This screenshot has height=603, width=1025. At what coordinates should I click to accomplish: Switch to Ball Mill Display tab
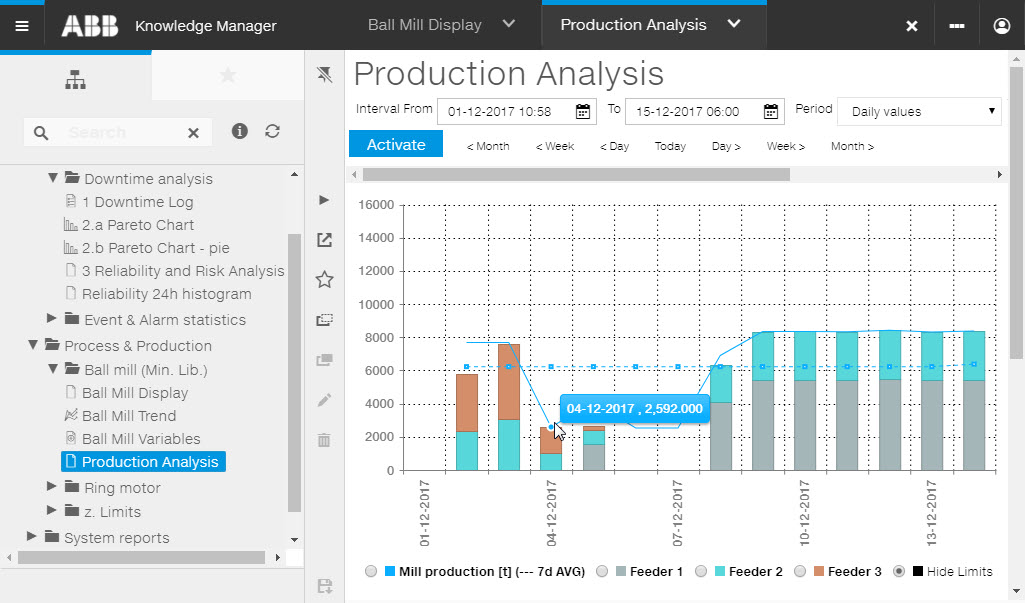(440, 25)
